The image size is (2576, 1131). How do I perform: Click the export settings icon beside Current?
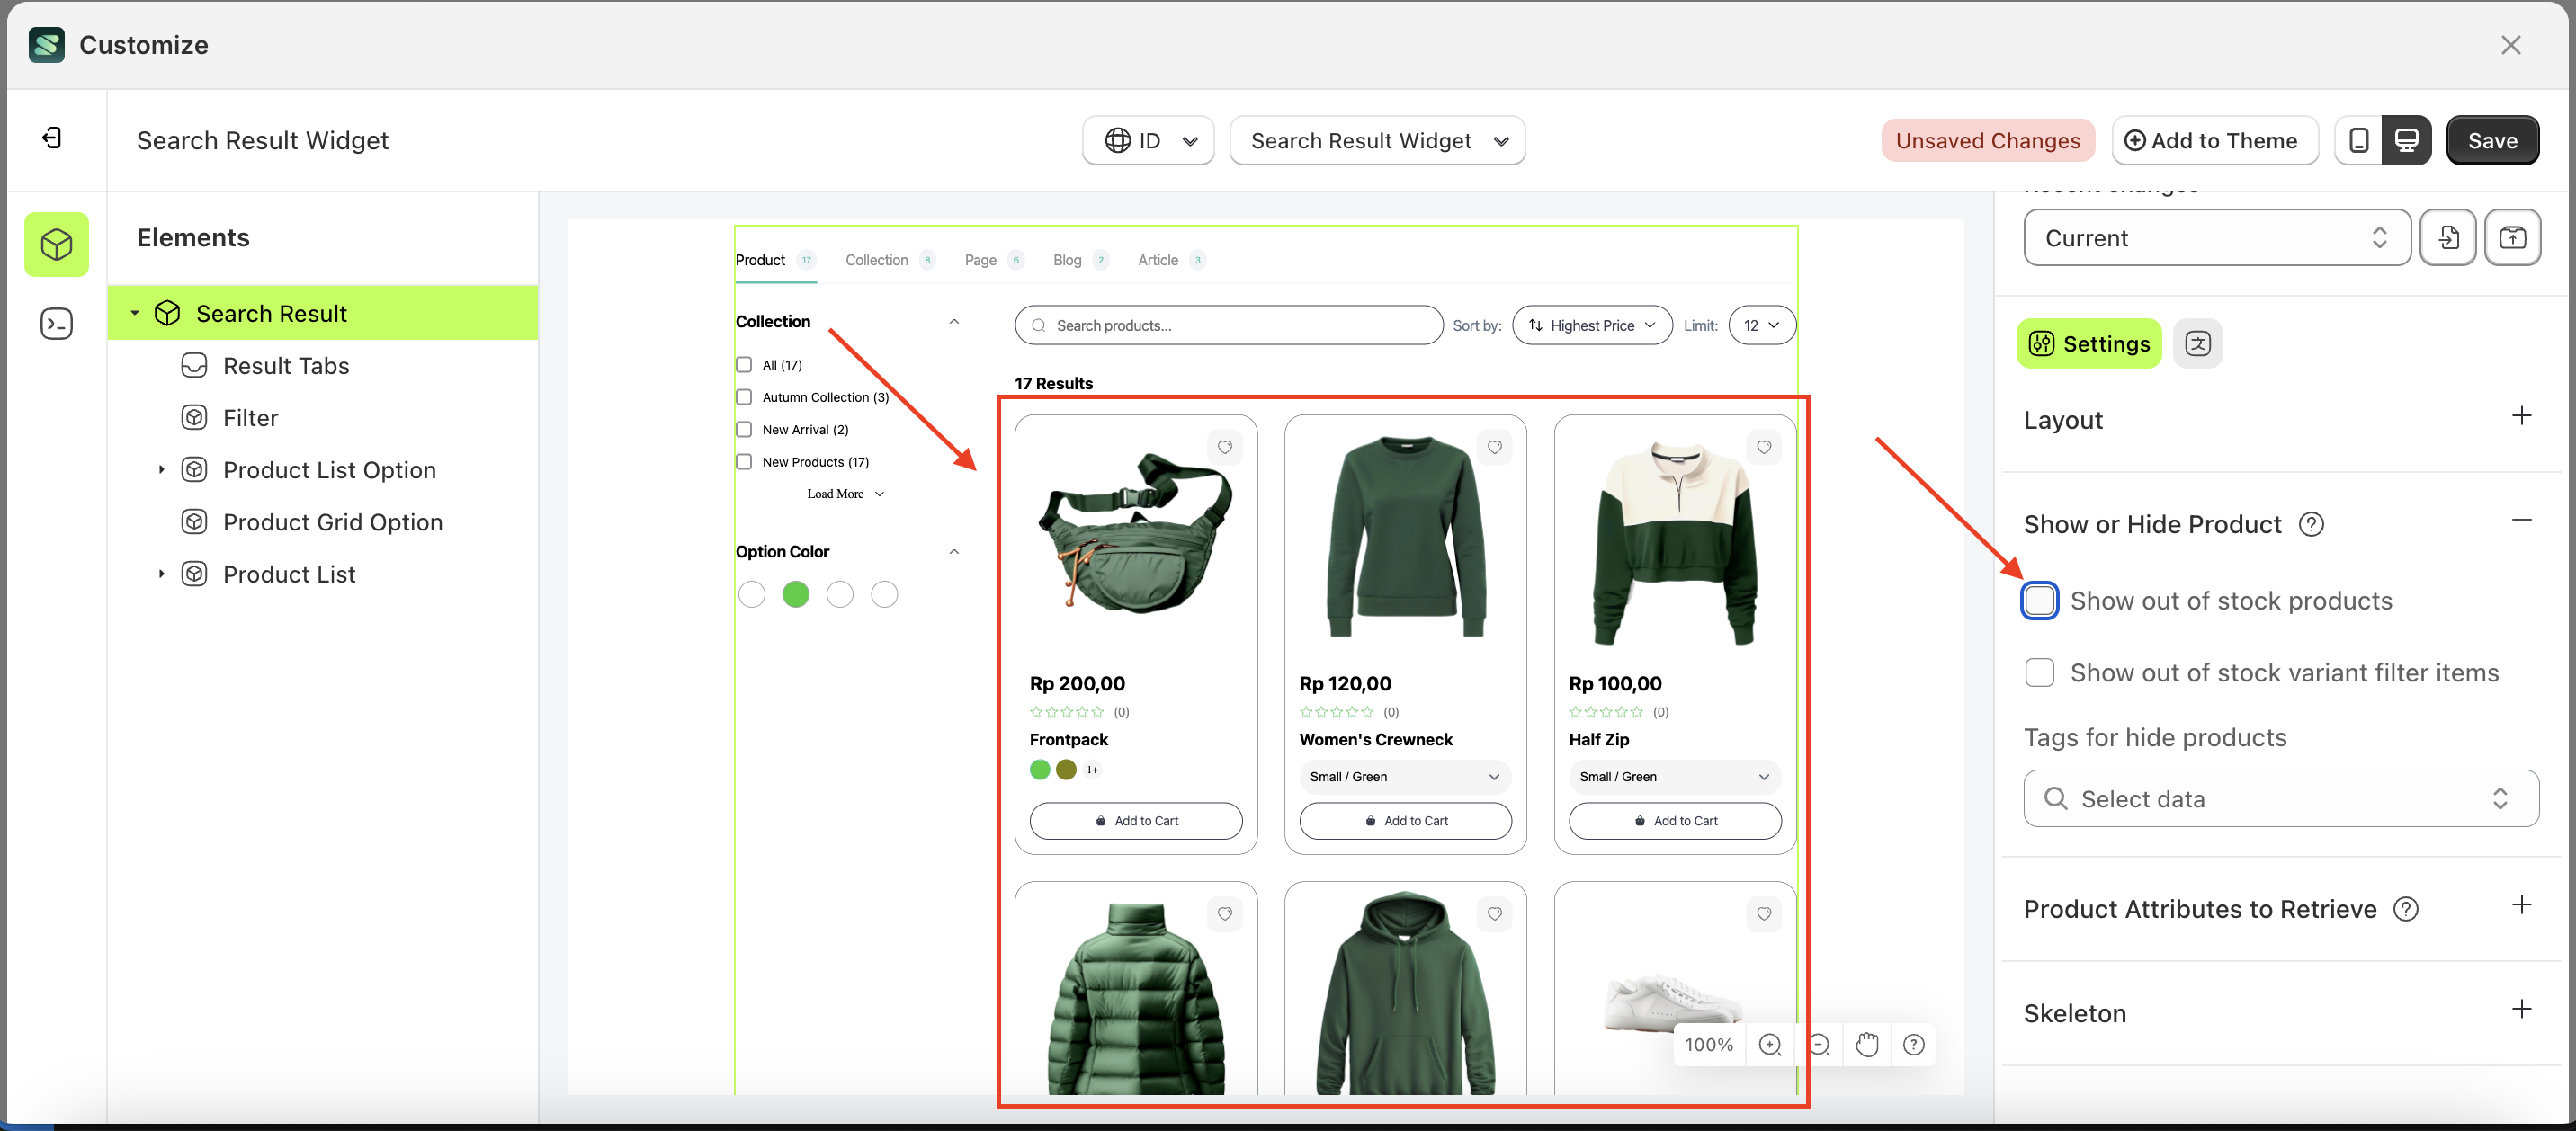(2512, 238)
